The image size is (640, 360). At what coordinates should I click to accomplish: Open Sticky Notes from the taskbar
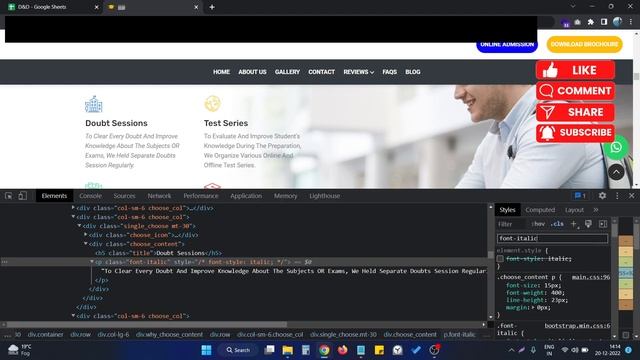click(379, 350)
